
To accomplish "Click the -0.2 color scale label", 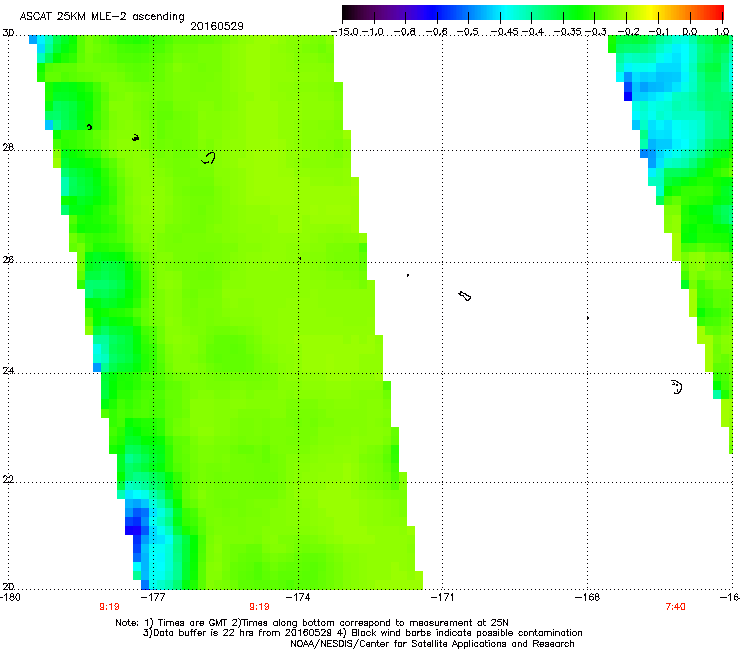I will (x=629, y=32).
